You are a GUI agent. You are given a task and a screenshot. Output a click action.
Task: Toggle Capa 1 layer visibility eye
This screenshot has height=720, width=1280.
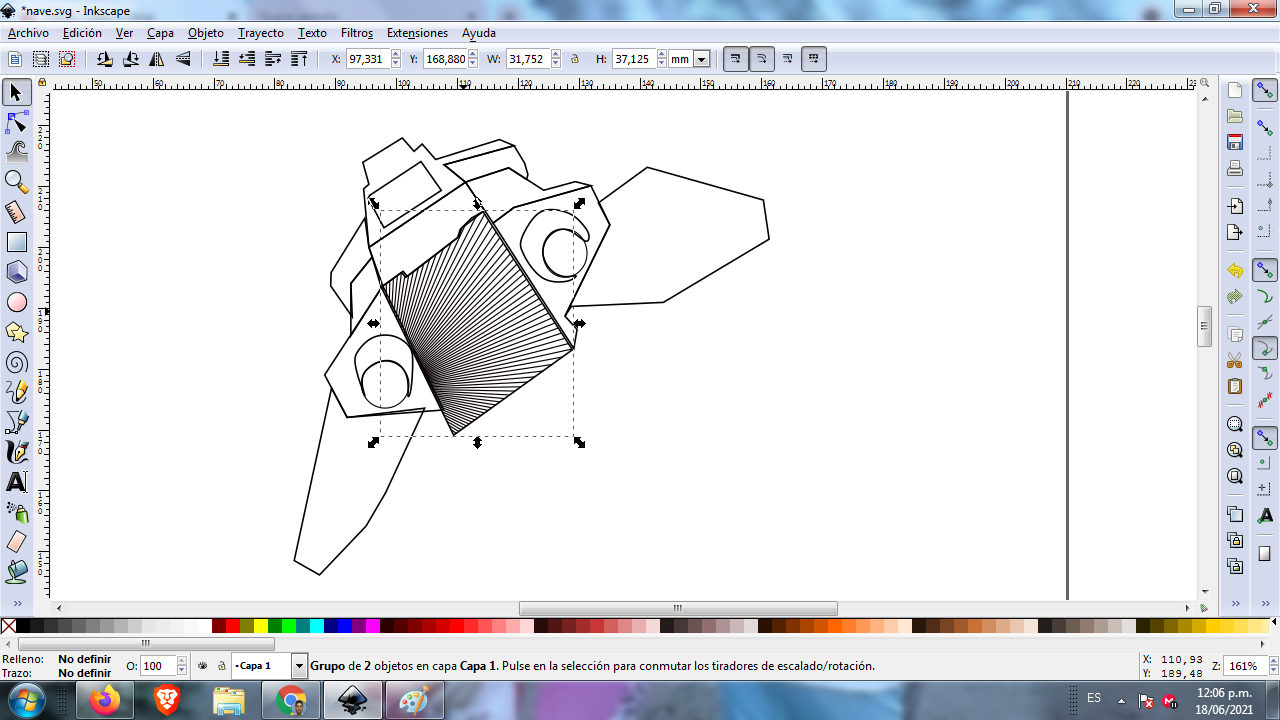[203, 665]
